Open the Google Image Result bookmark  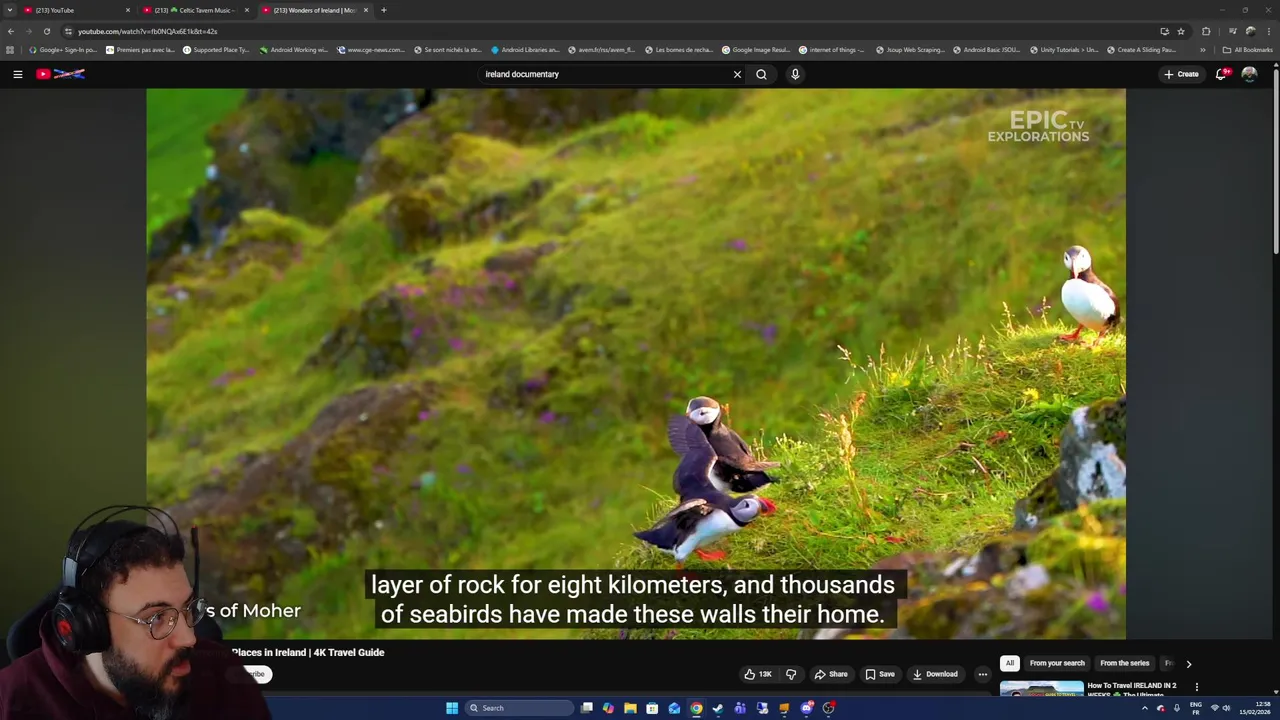coord(755,50)
